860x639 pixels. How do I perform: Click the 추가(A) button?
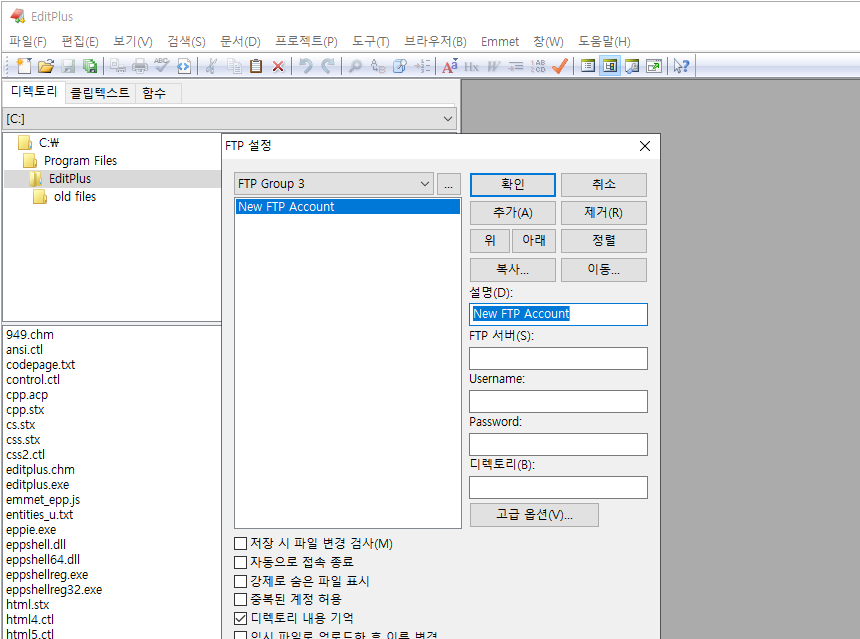coord(512,213)
